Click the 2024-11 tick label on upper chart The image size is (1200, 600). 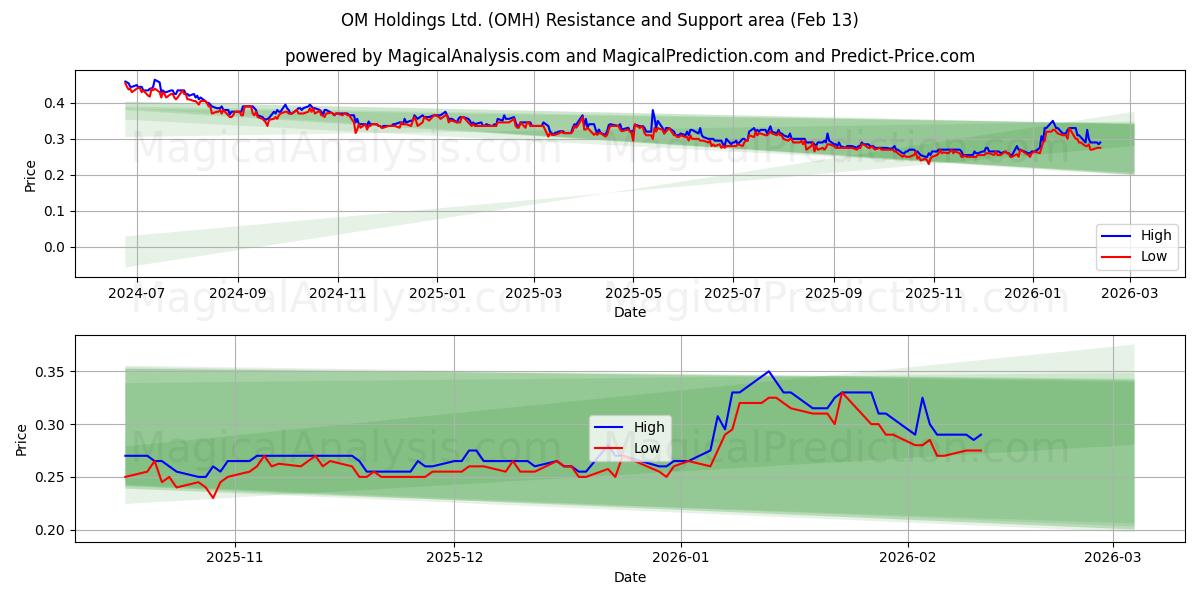coord(338,294)
